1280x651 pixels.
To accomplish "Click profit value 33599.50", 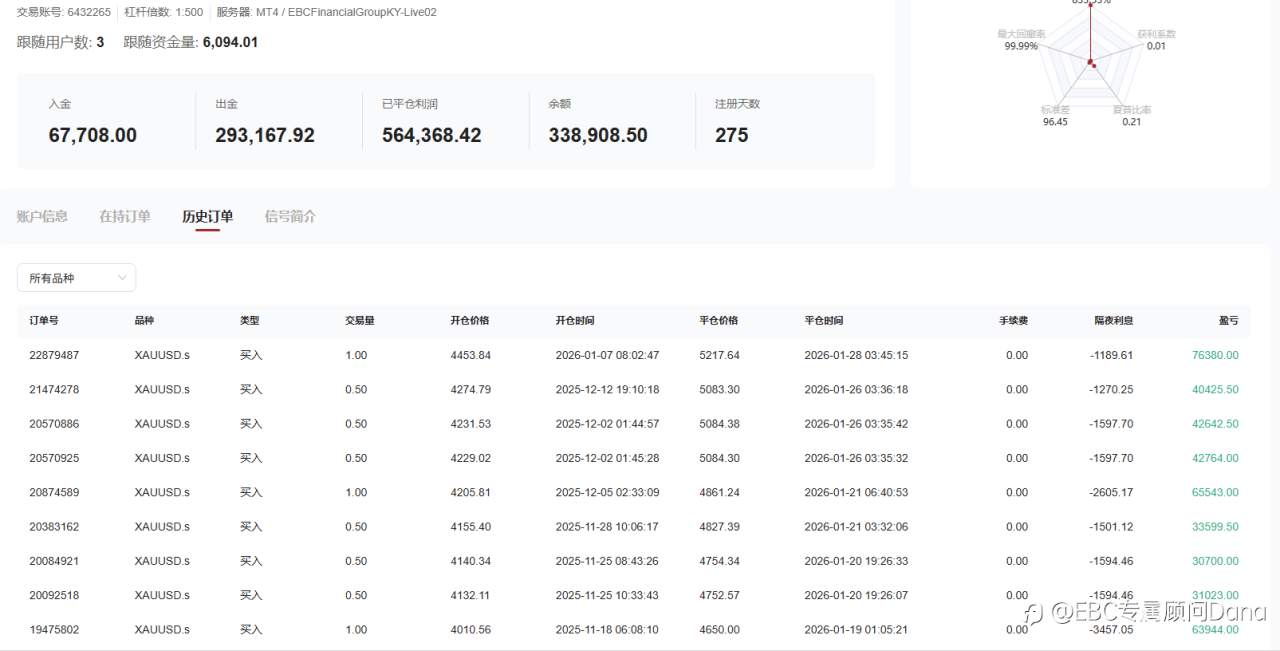I will tap(1215, 526).
